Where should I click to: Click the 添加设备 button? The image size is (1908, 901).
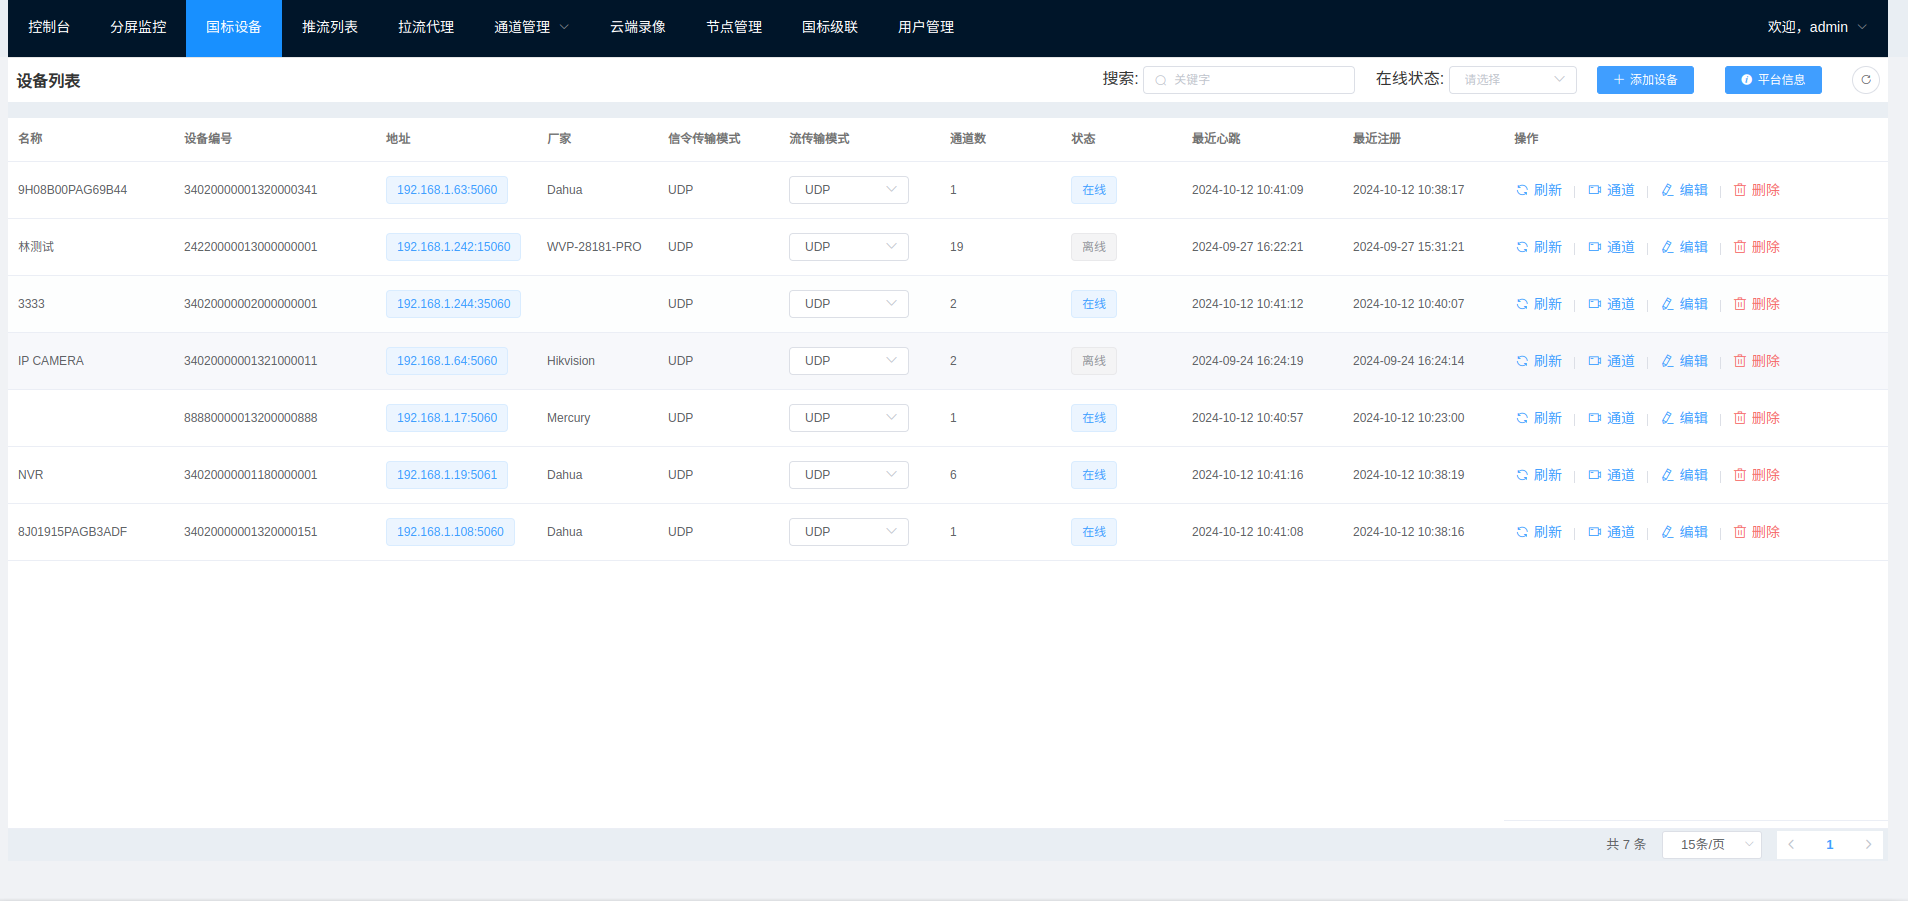(x=1644, y=80)
